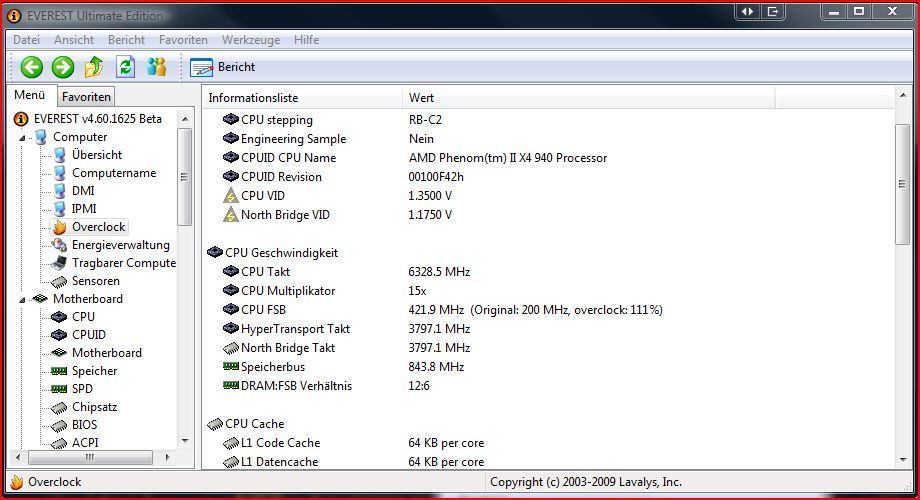Click tree horizontal scroll left arrow

click(x=18, y=457)
